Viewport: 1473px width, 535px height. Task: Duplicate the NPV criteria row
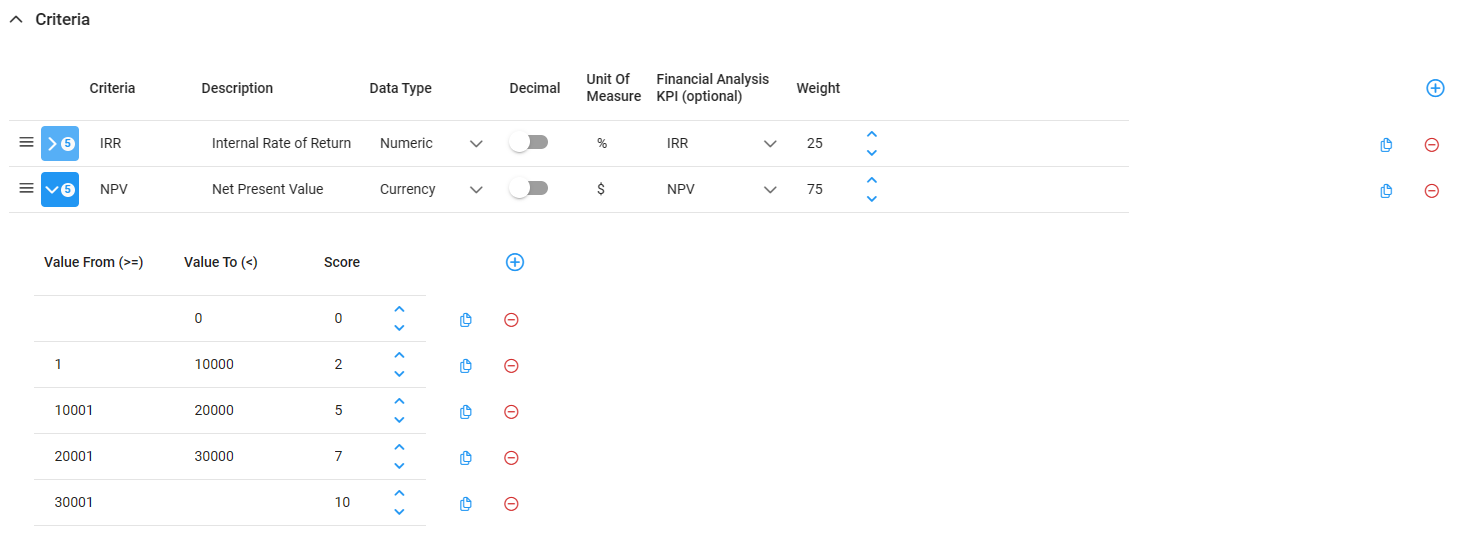1386,191
